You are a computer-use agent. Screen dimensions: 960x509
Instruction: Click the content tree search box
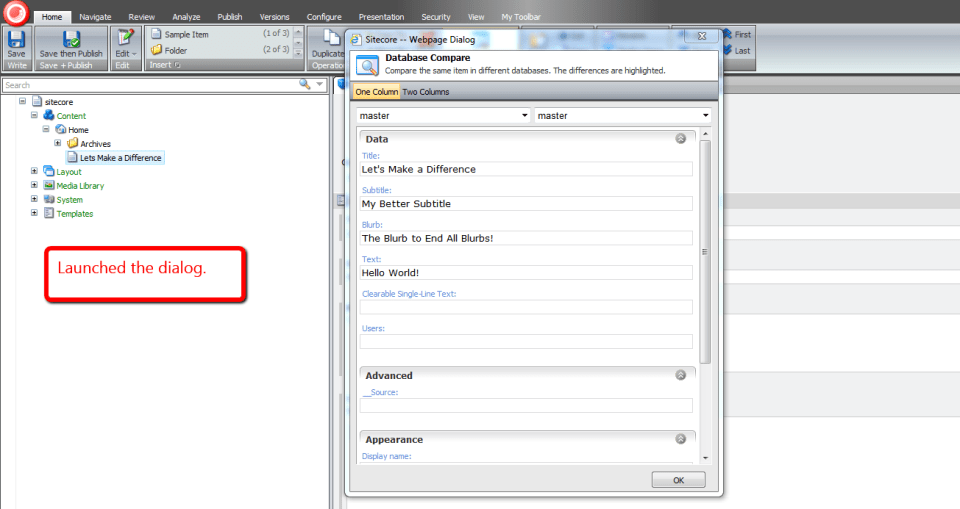coord(150,85)
